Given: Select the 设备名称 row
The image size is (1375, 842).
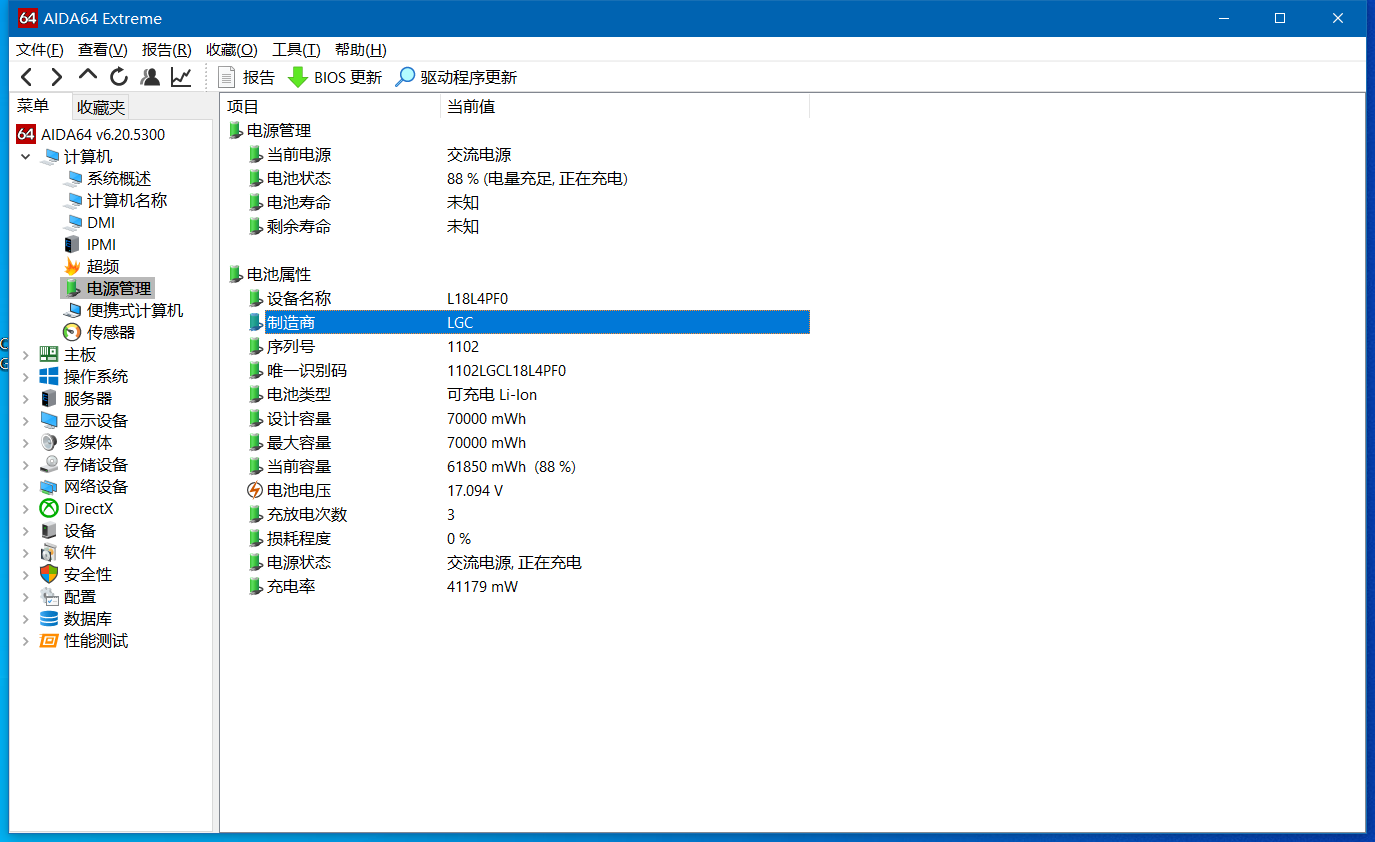Looking at the screenshot, I should coord(528,298).
